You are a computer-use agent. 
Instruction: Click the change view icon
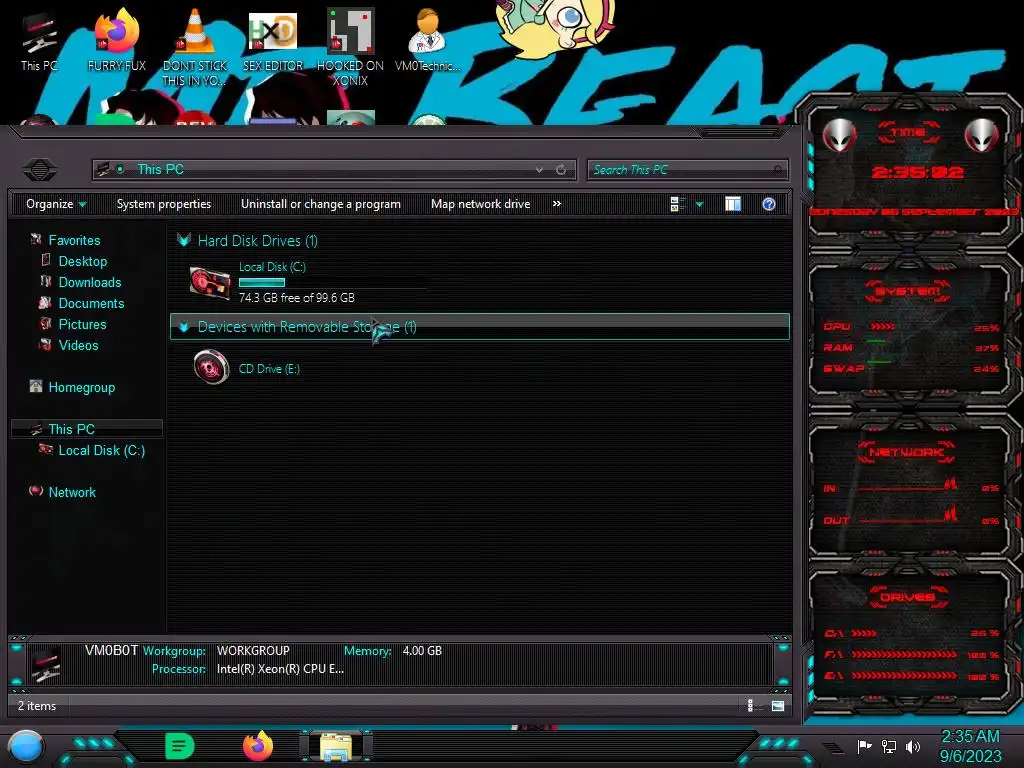click(x=677, y=204)
